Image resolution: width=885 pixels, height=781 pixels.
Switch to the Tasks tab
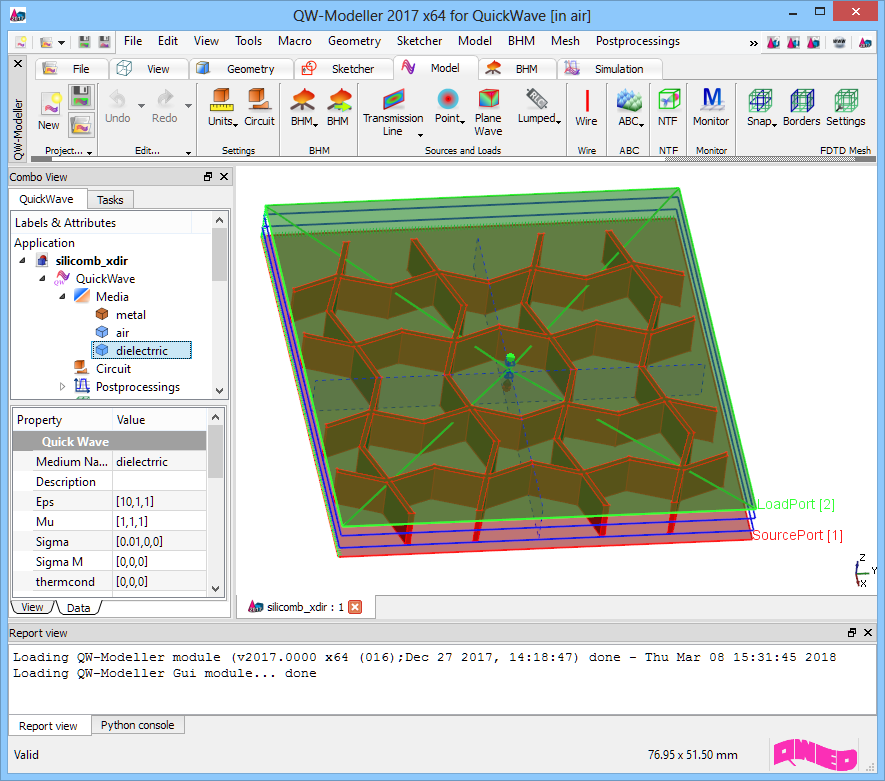(x=110, y=200)
